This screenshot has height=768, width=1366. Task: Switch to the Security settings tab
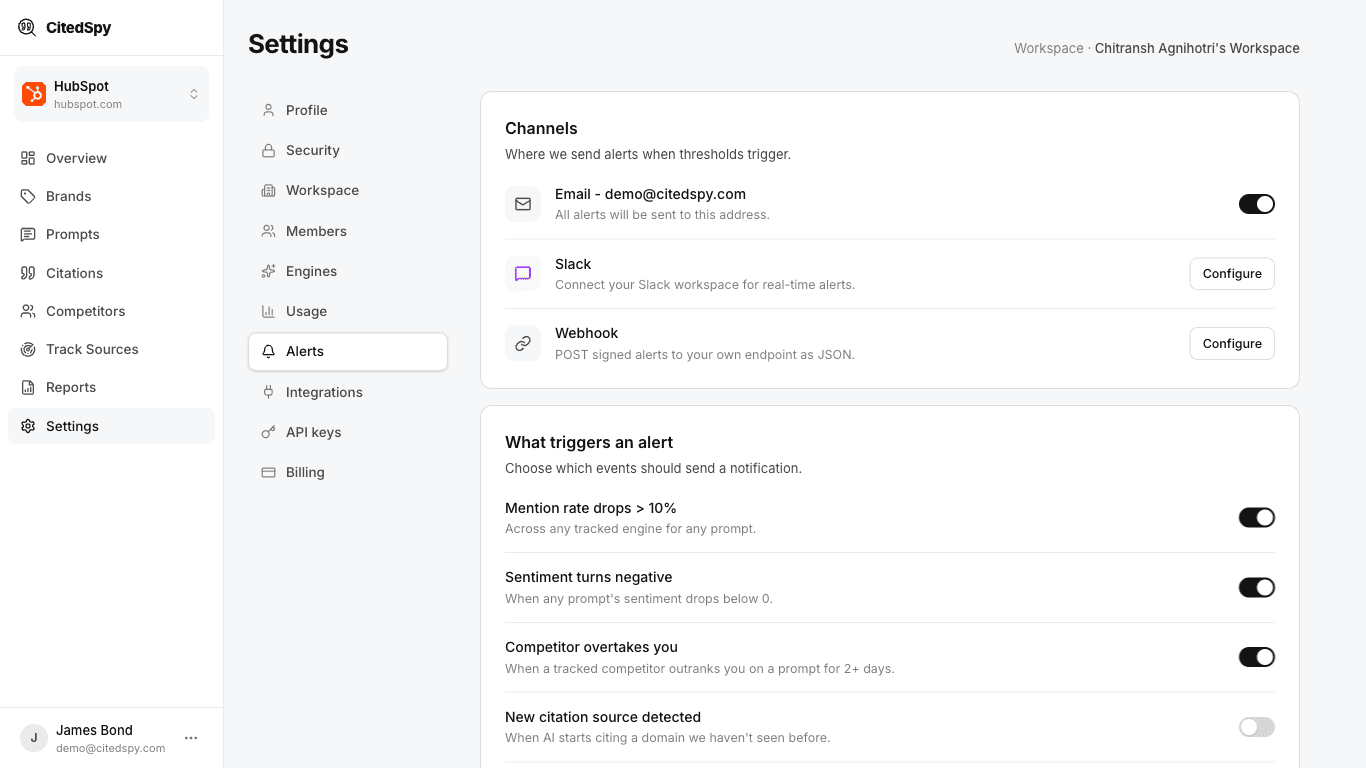click(348, 150)
